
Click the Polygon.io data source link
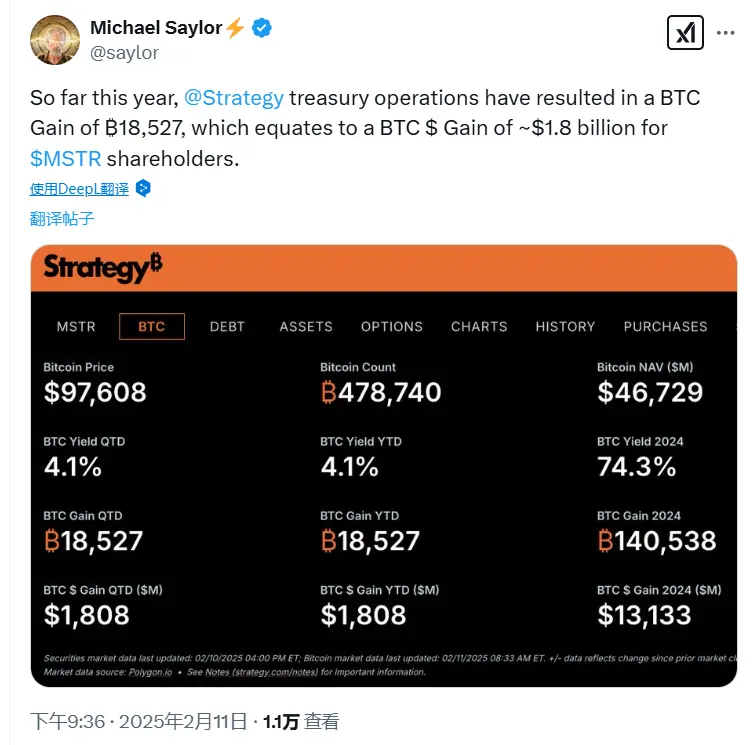150,672
